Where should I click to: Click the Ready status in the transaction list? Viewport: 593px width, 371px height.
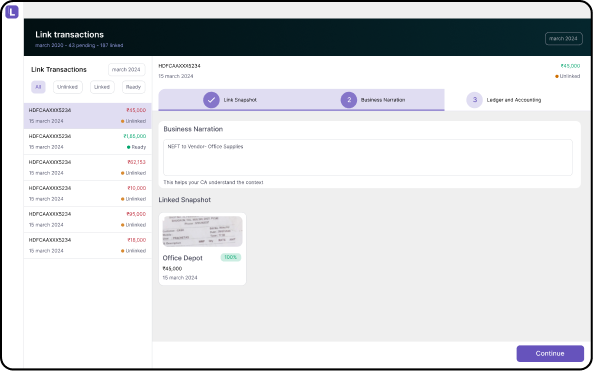click(137, 147)
